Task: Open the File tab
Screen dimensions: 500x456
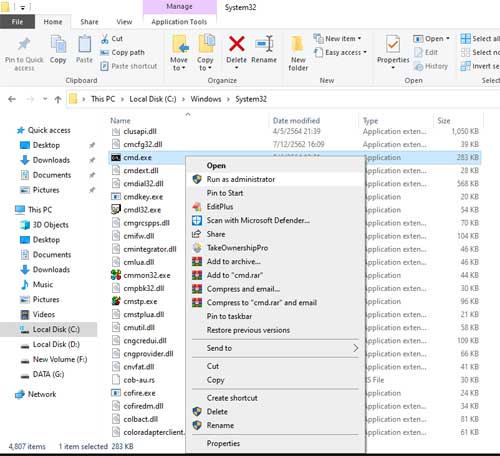Action: 17,22
